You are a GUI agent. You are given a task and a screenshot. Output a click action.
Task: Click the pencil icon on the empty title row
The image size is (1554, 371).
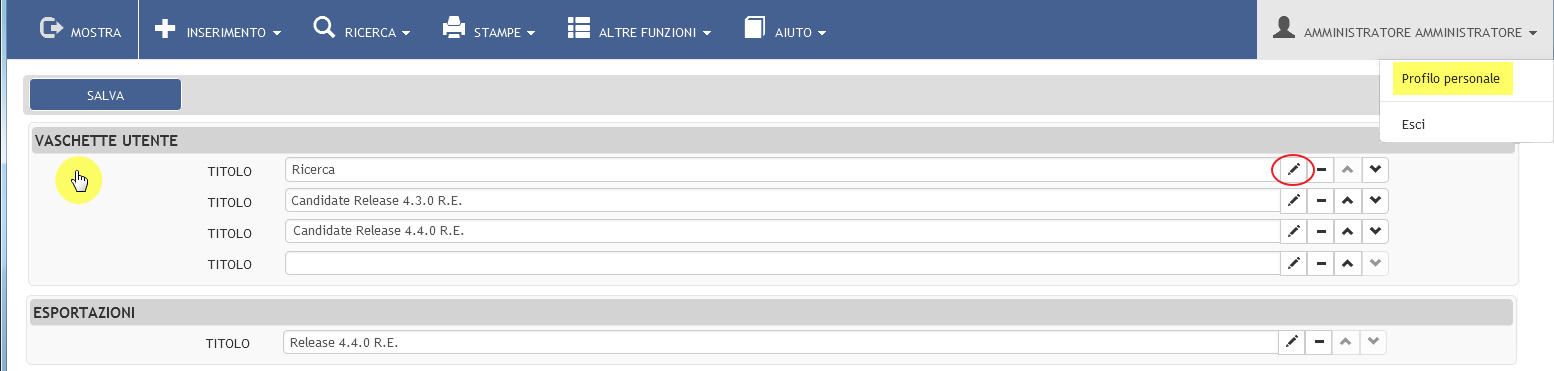[1294, 264]
